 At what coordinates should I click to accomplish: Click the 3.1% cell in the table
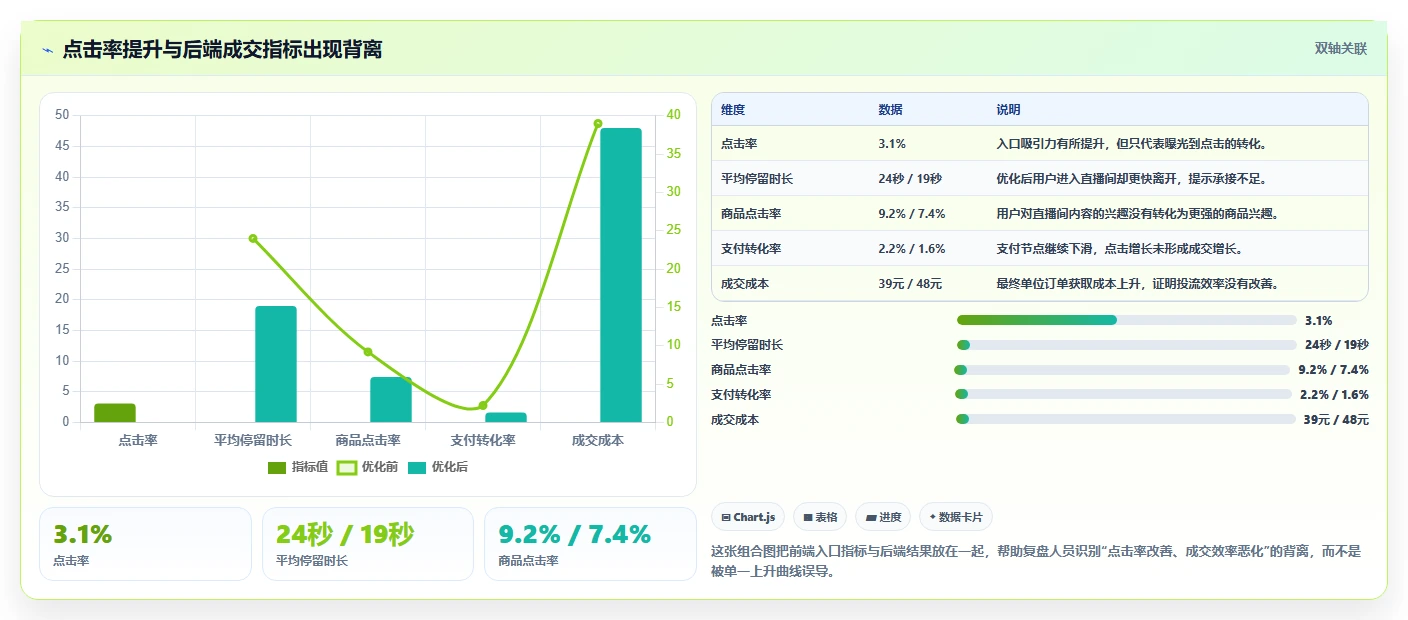[892, 144]
